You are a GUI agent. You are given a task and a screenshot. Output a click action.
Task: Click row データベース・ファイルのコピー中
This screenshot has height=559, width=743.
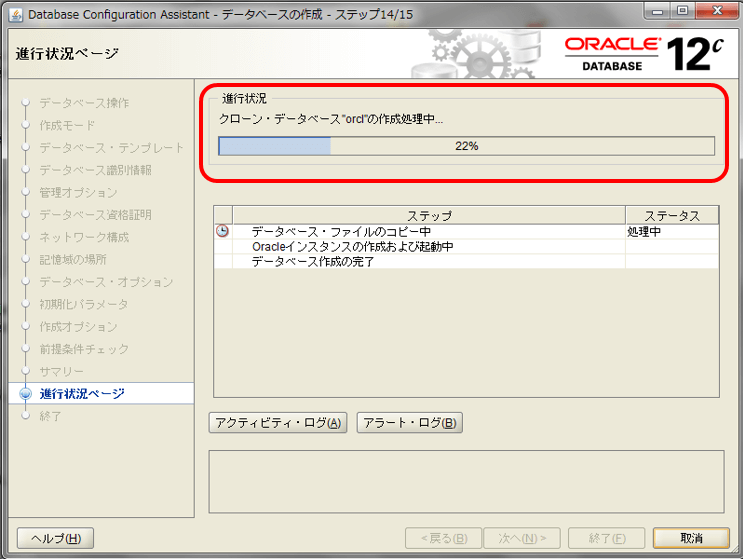466,232
